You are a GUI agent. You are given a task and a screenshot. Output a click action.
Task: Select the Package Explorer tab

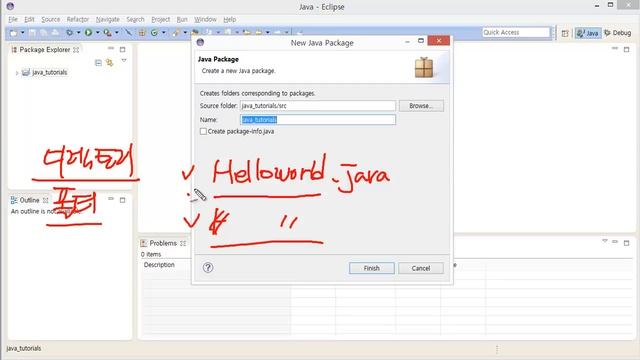click(x=45, y=49)
